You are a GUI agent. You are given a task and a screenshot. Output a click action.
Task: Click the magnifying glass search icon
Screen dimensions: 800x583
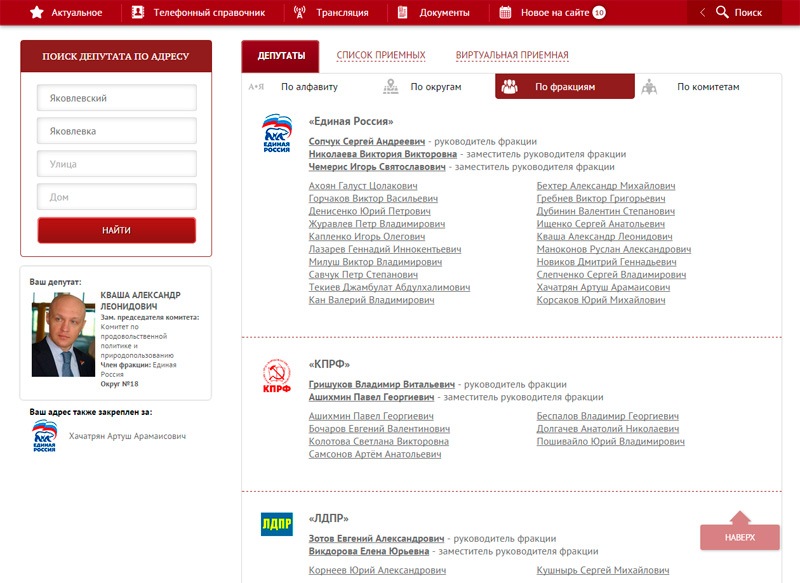(x=722, y=12)
